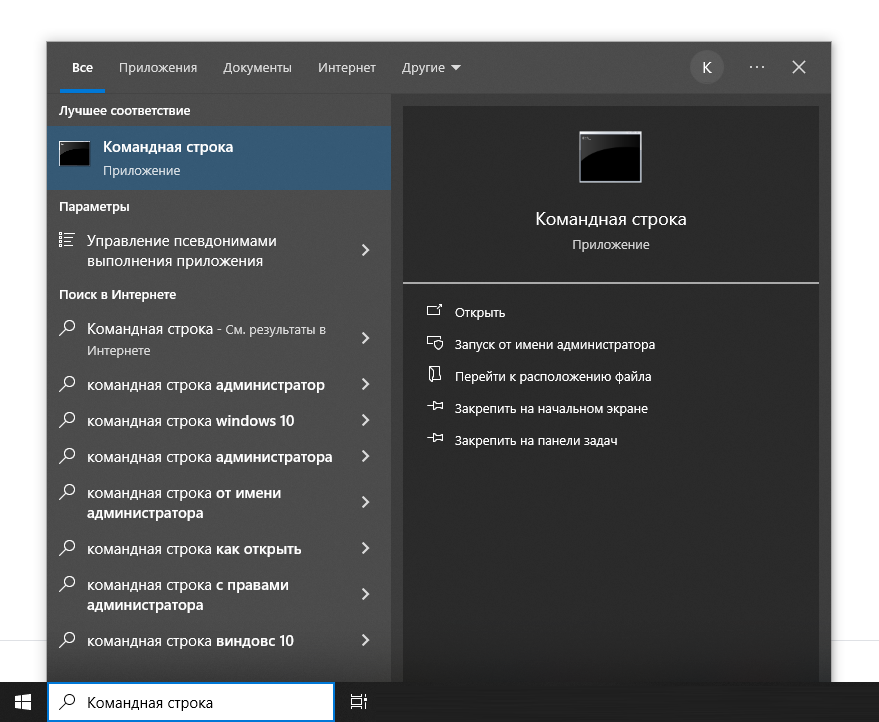This screenshot has height=722, width=879.
Task: Switch to the Приложения tab
Action: (158, 68)
